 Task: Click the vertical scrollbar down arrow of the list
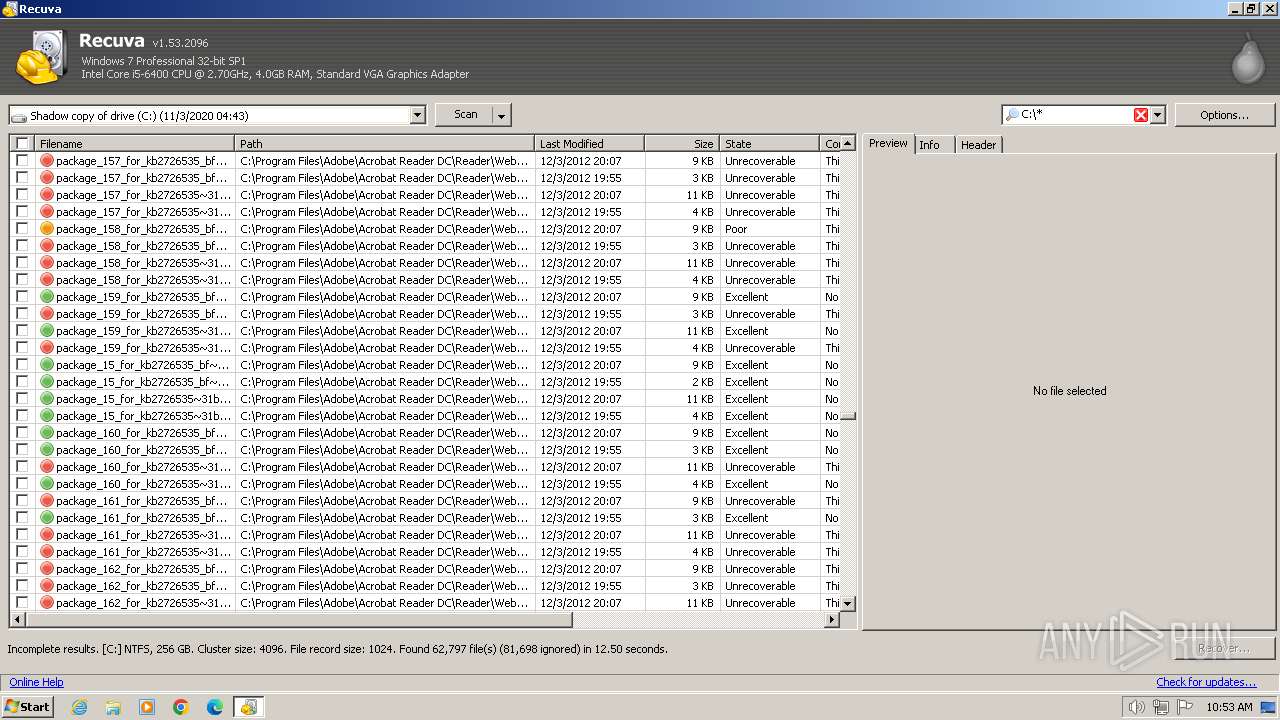[848, 603]
